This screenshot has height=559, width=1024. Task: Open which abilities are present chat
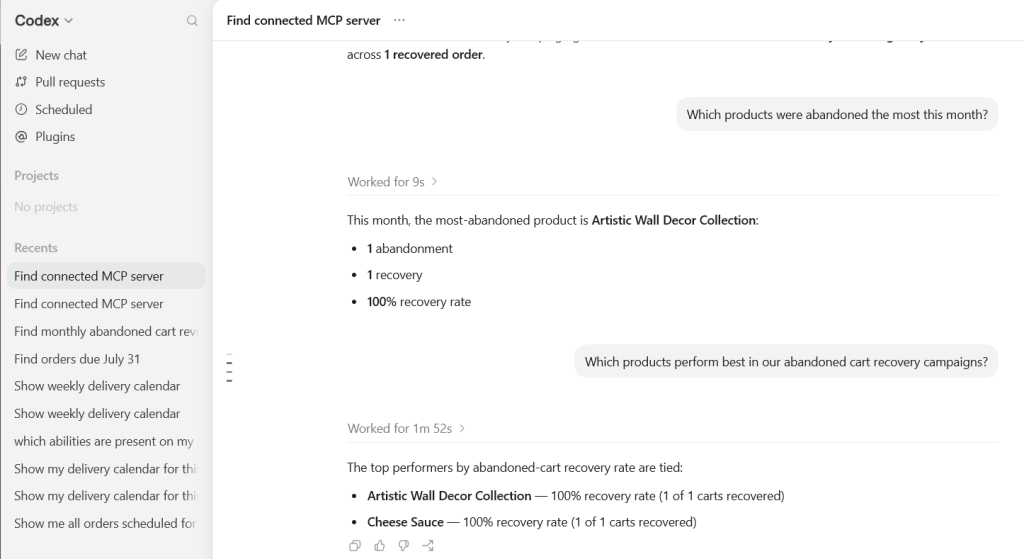click(106, 441)
